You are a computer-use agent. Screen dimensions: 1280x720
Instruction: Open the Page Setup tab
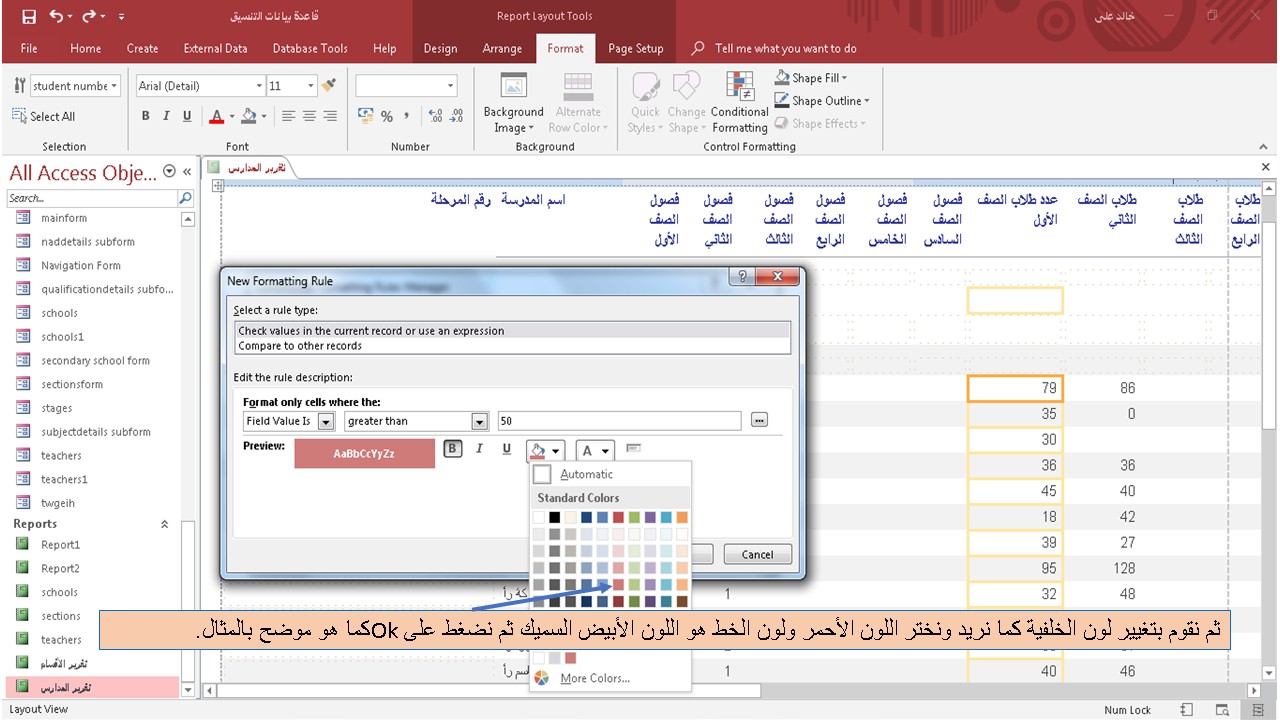pos(636,48)
